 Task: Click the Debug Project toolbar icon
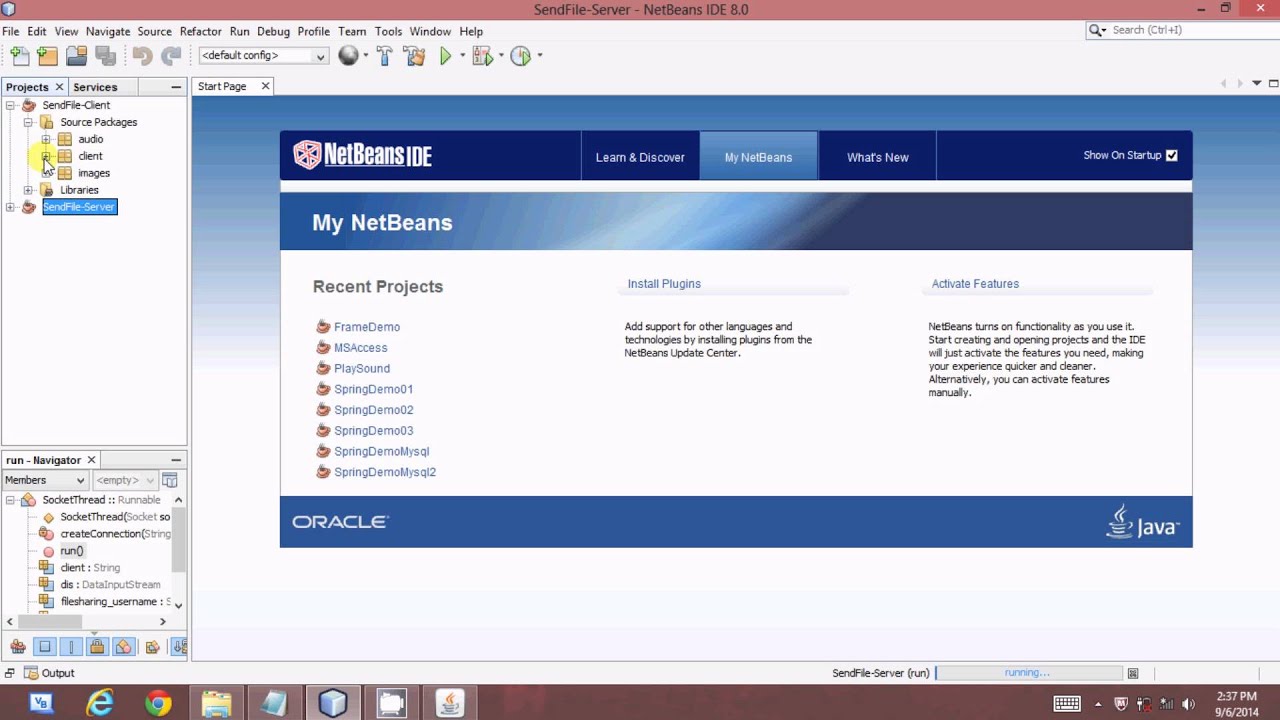pos(482,56)
